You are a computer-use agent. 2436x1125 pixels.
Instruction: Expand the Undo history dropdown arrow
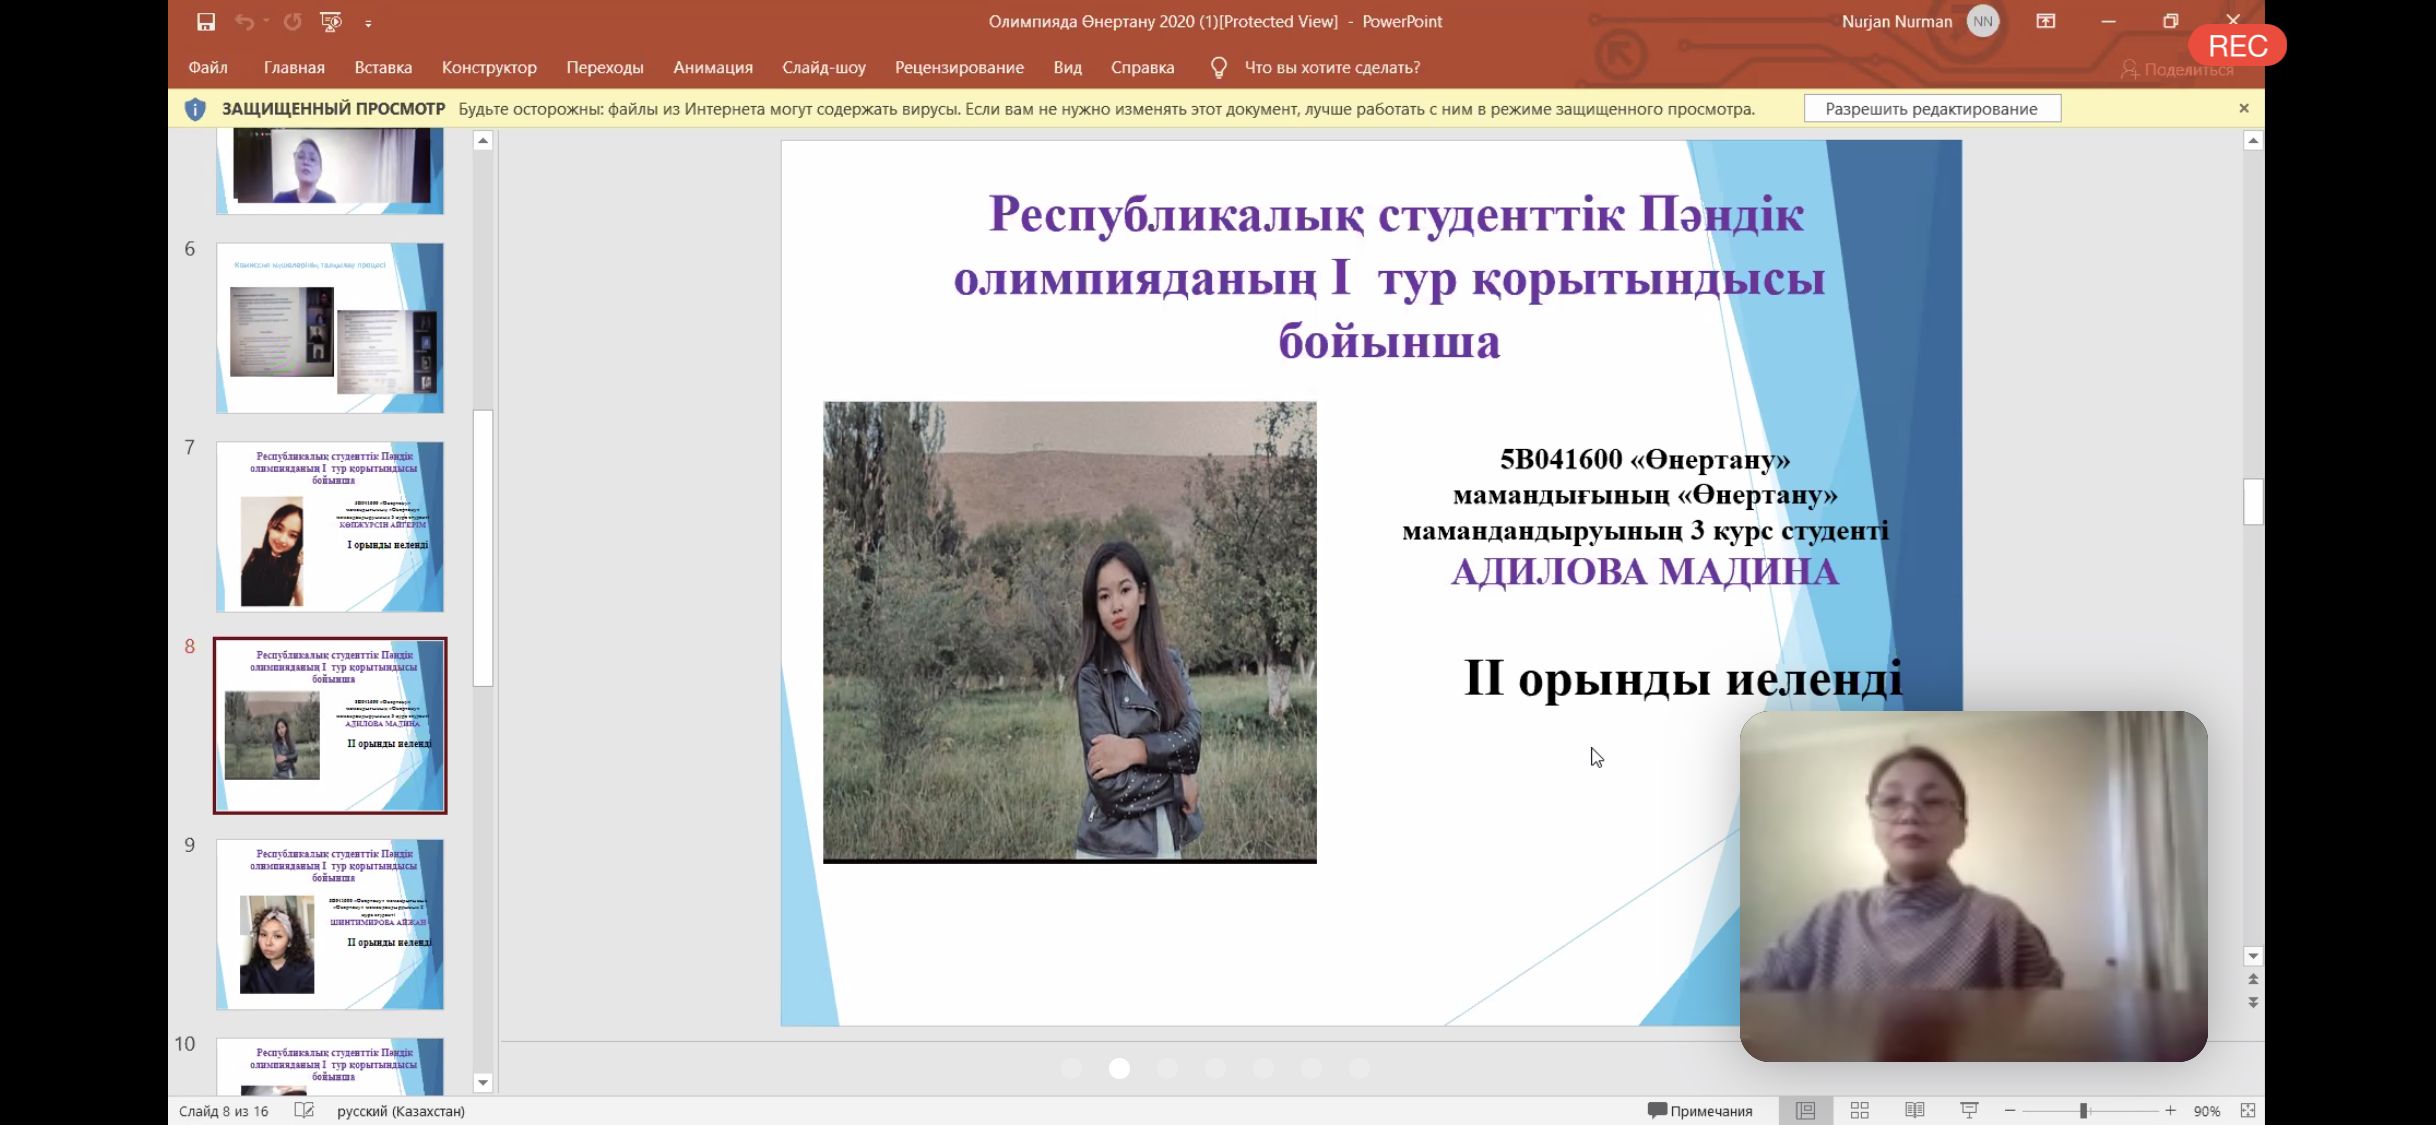(266, 21)
